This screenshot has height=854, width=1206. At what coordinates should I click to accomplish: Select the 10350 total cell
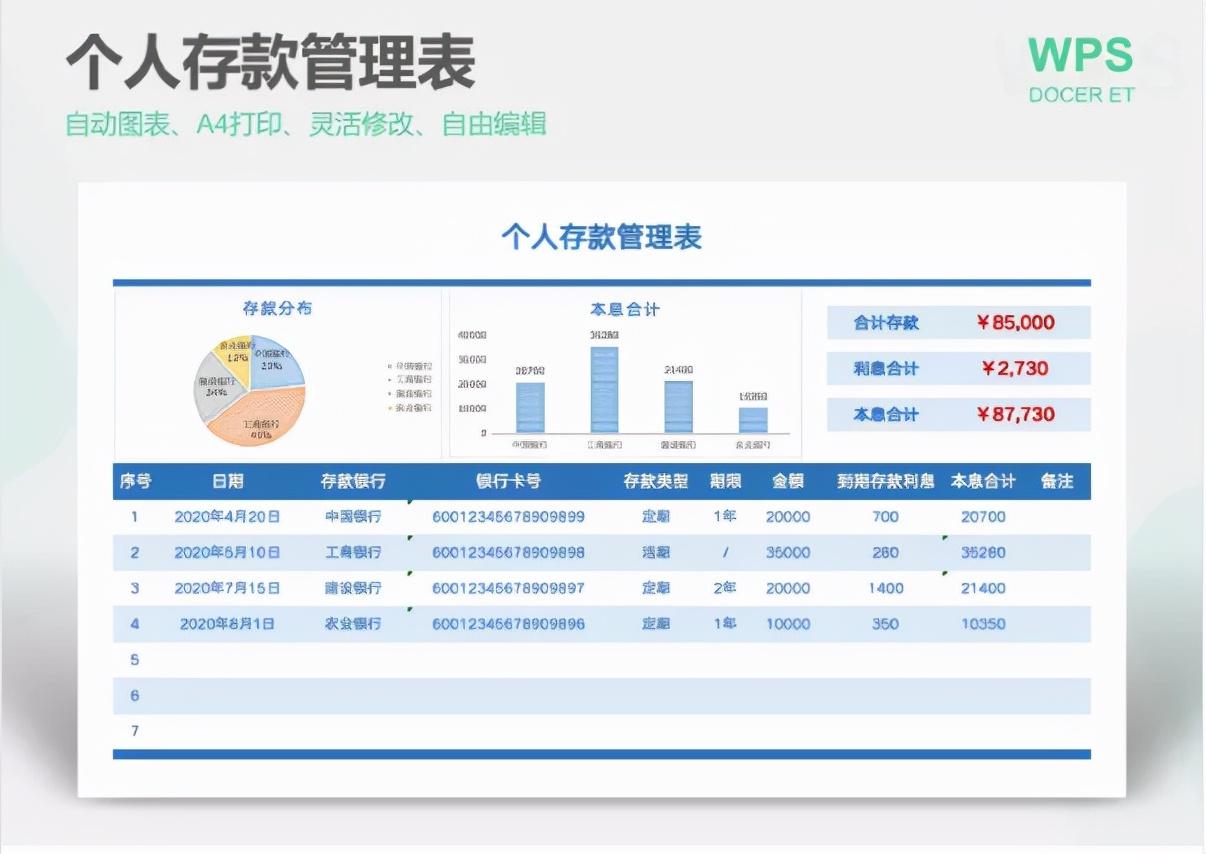(983, 624)
